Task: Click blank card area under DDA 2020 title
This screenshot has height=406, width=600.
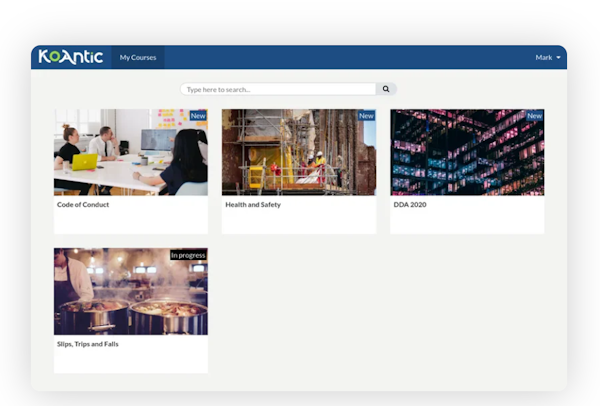Action: (466, 222)
